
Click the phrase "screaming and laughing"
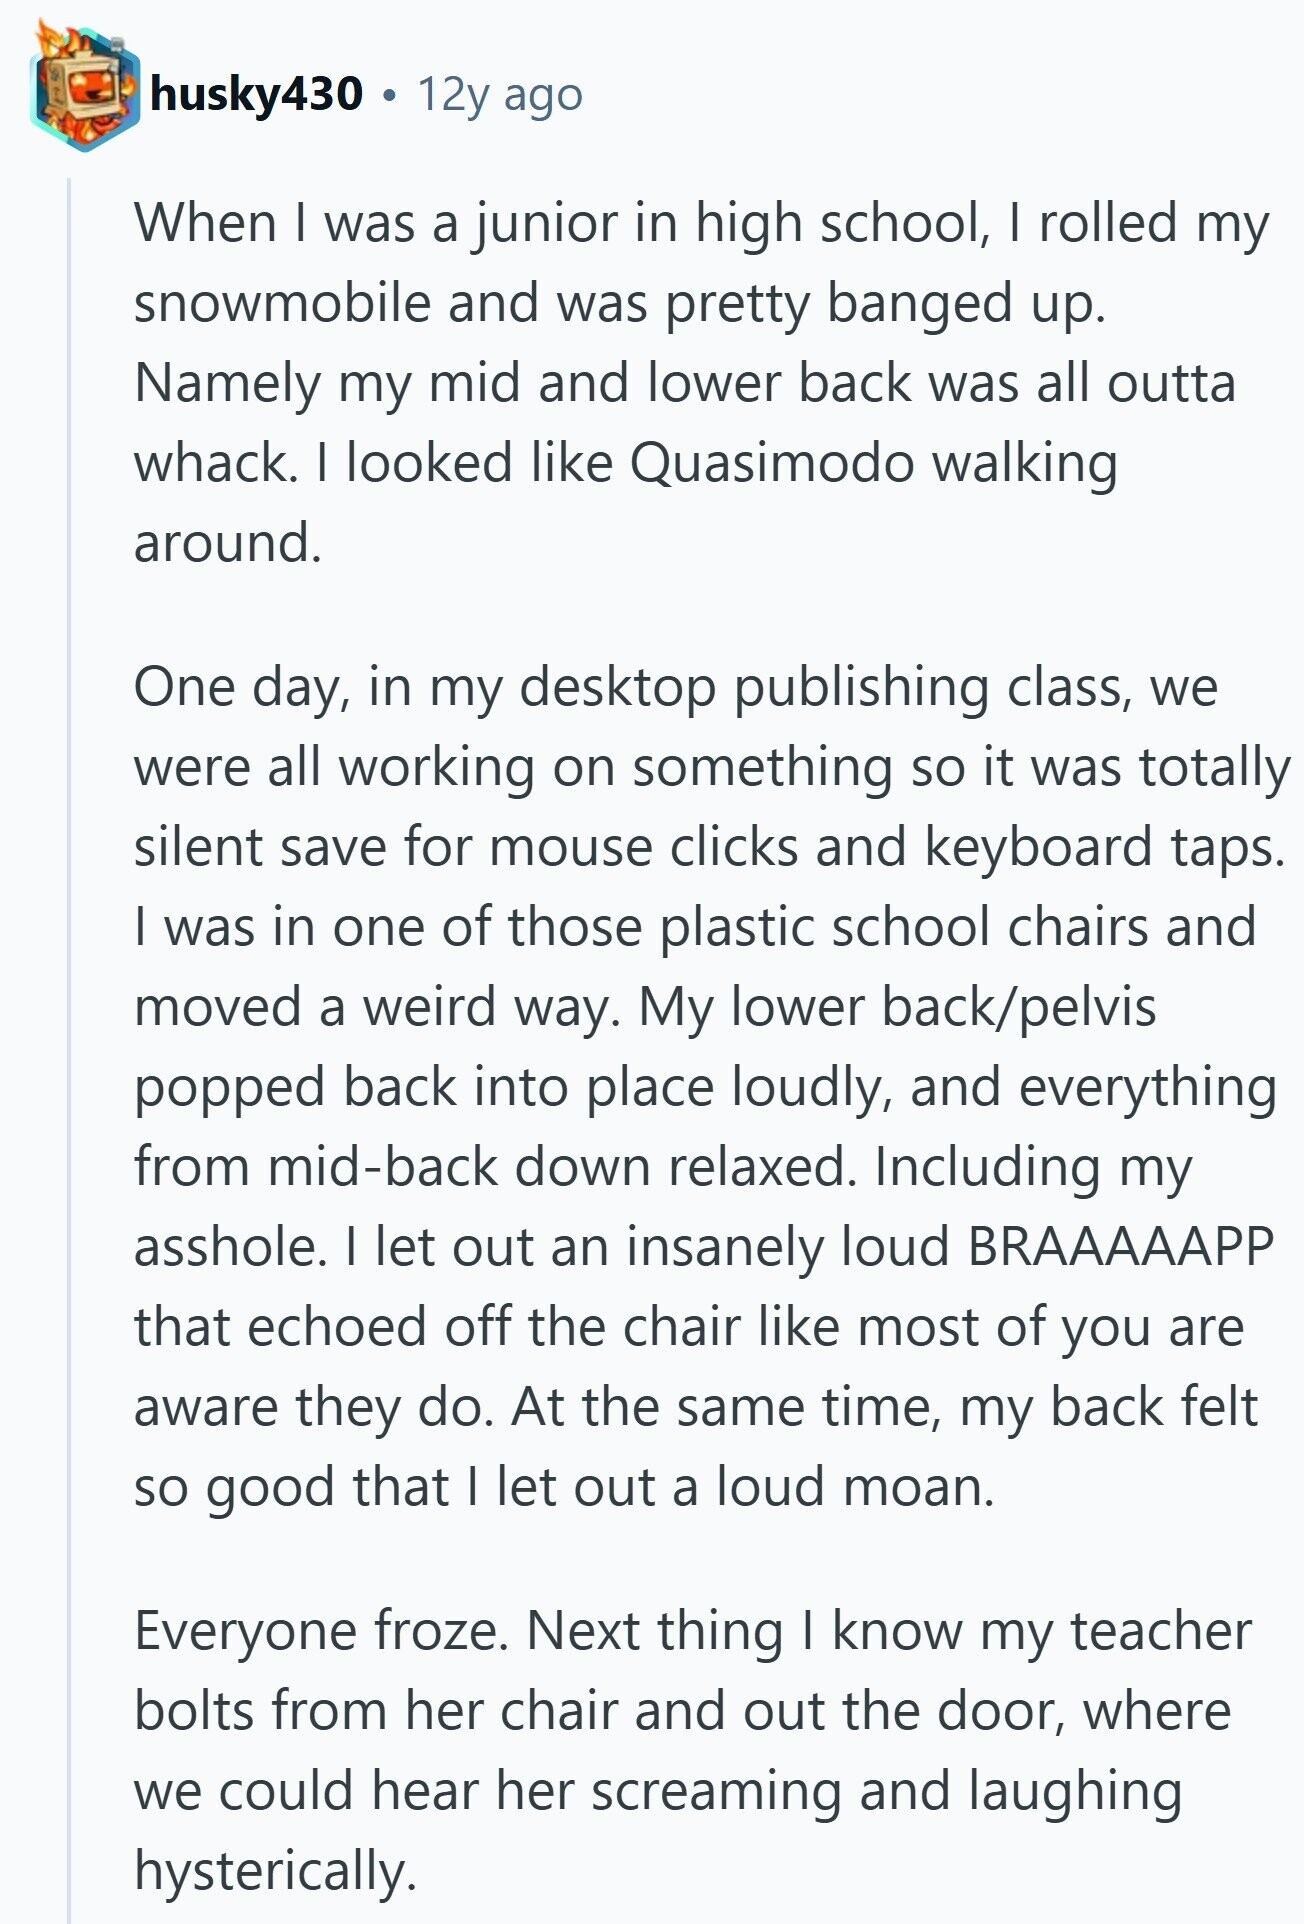(887, 1791)
